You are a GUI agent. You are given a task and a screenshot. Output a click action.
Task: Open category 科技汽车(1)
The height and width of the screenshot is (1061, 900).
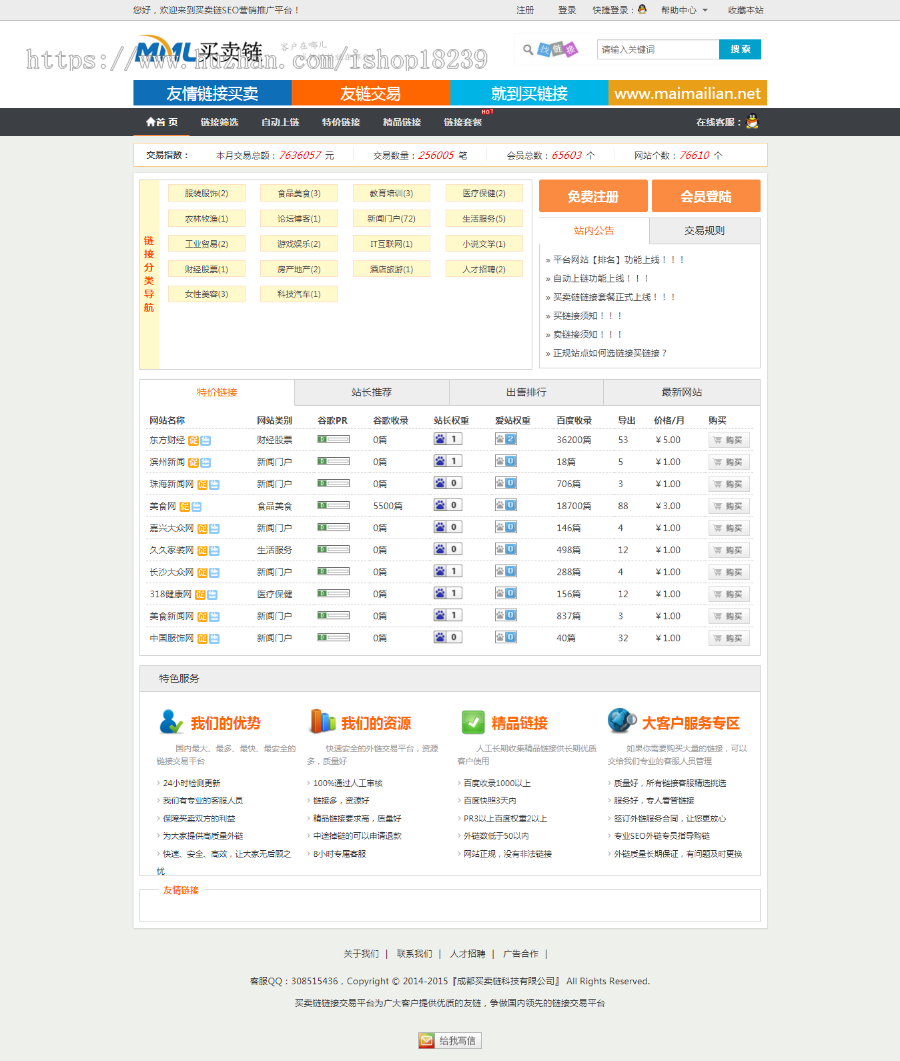298,294
